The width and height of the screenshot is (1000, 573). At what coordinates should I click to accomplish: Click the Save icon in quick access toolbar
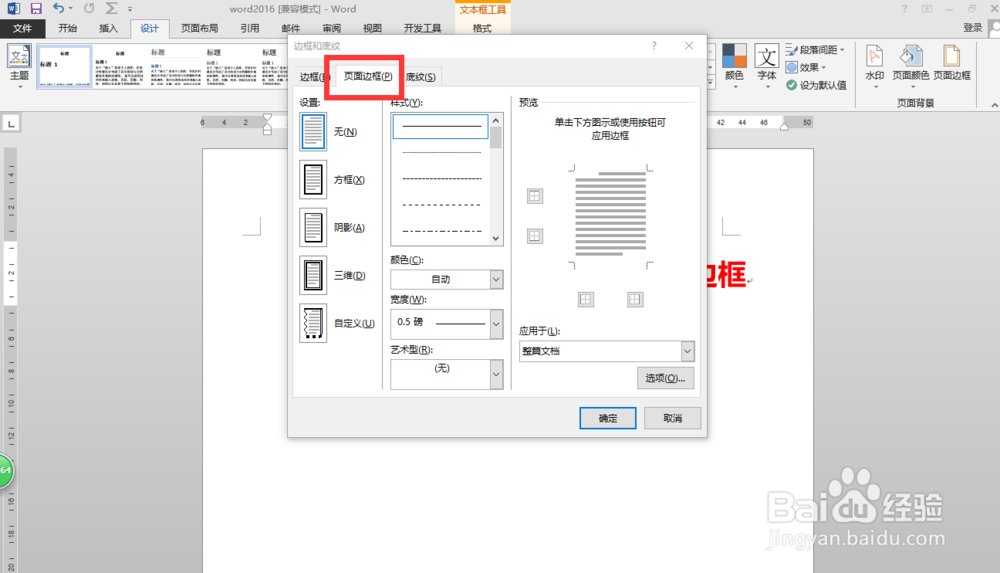(36, 8)
